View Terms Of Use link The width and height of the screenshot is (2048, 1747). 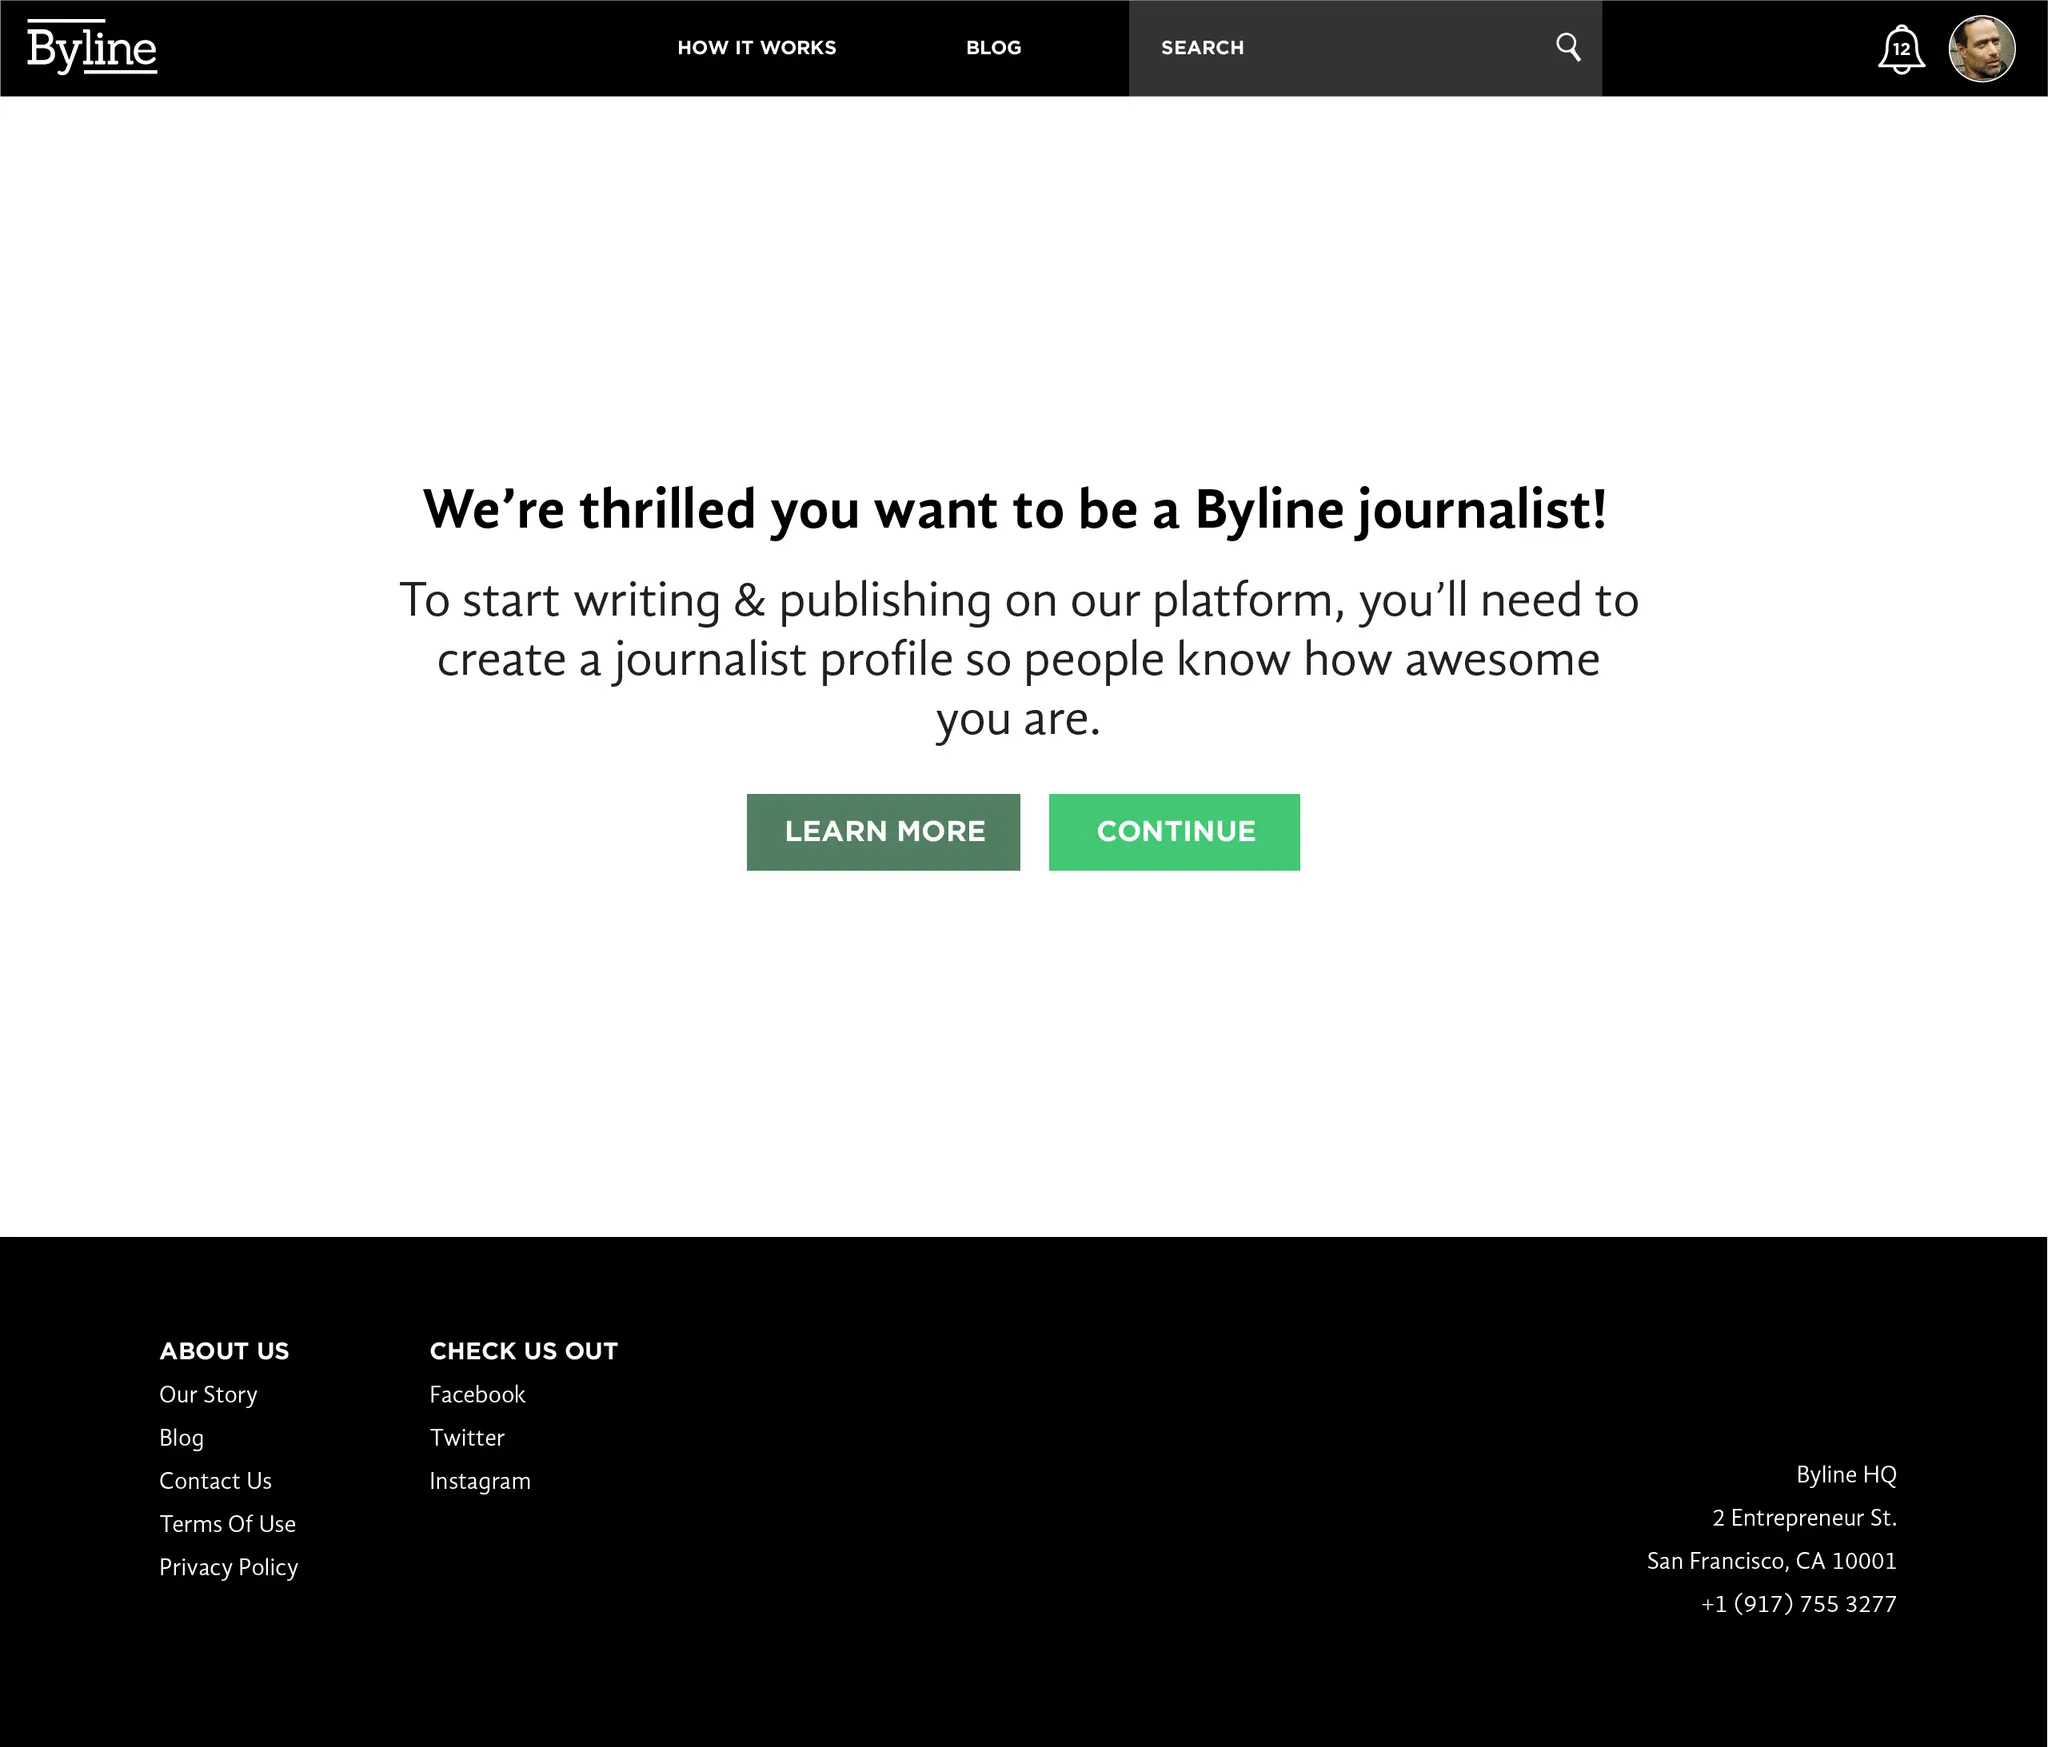pos(227,1523)
